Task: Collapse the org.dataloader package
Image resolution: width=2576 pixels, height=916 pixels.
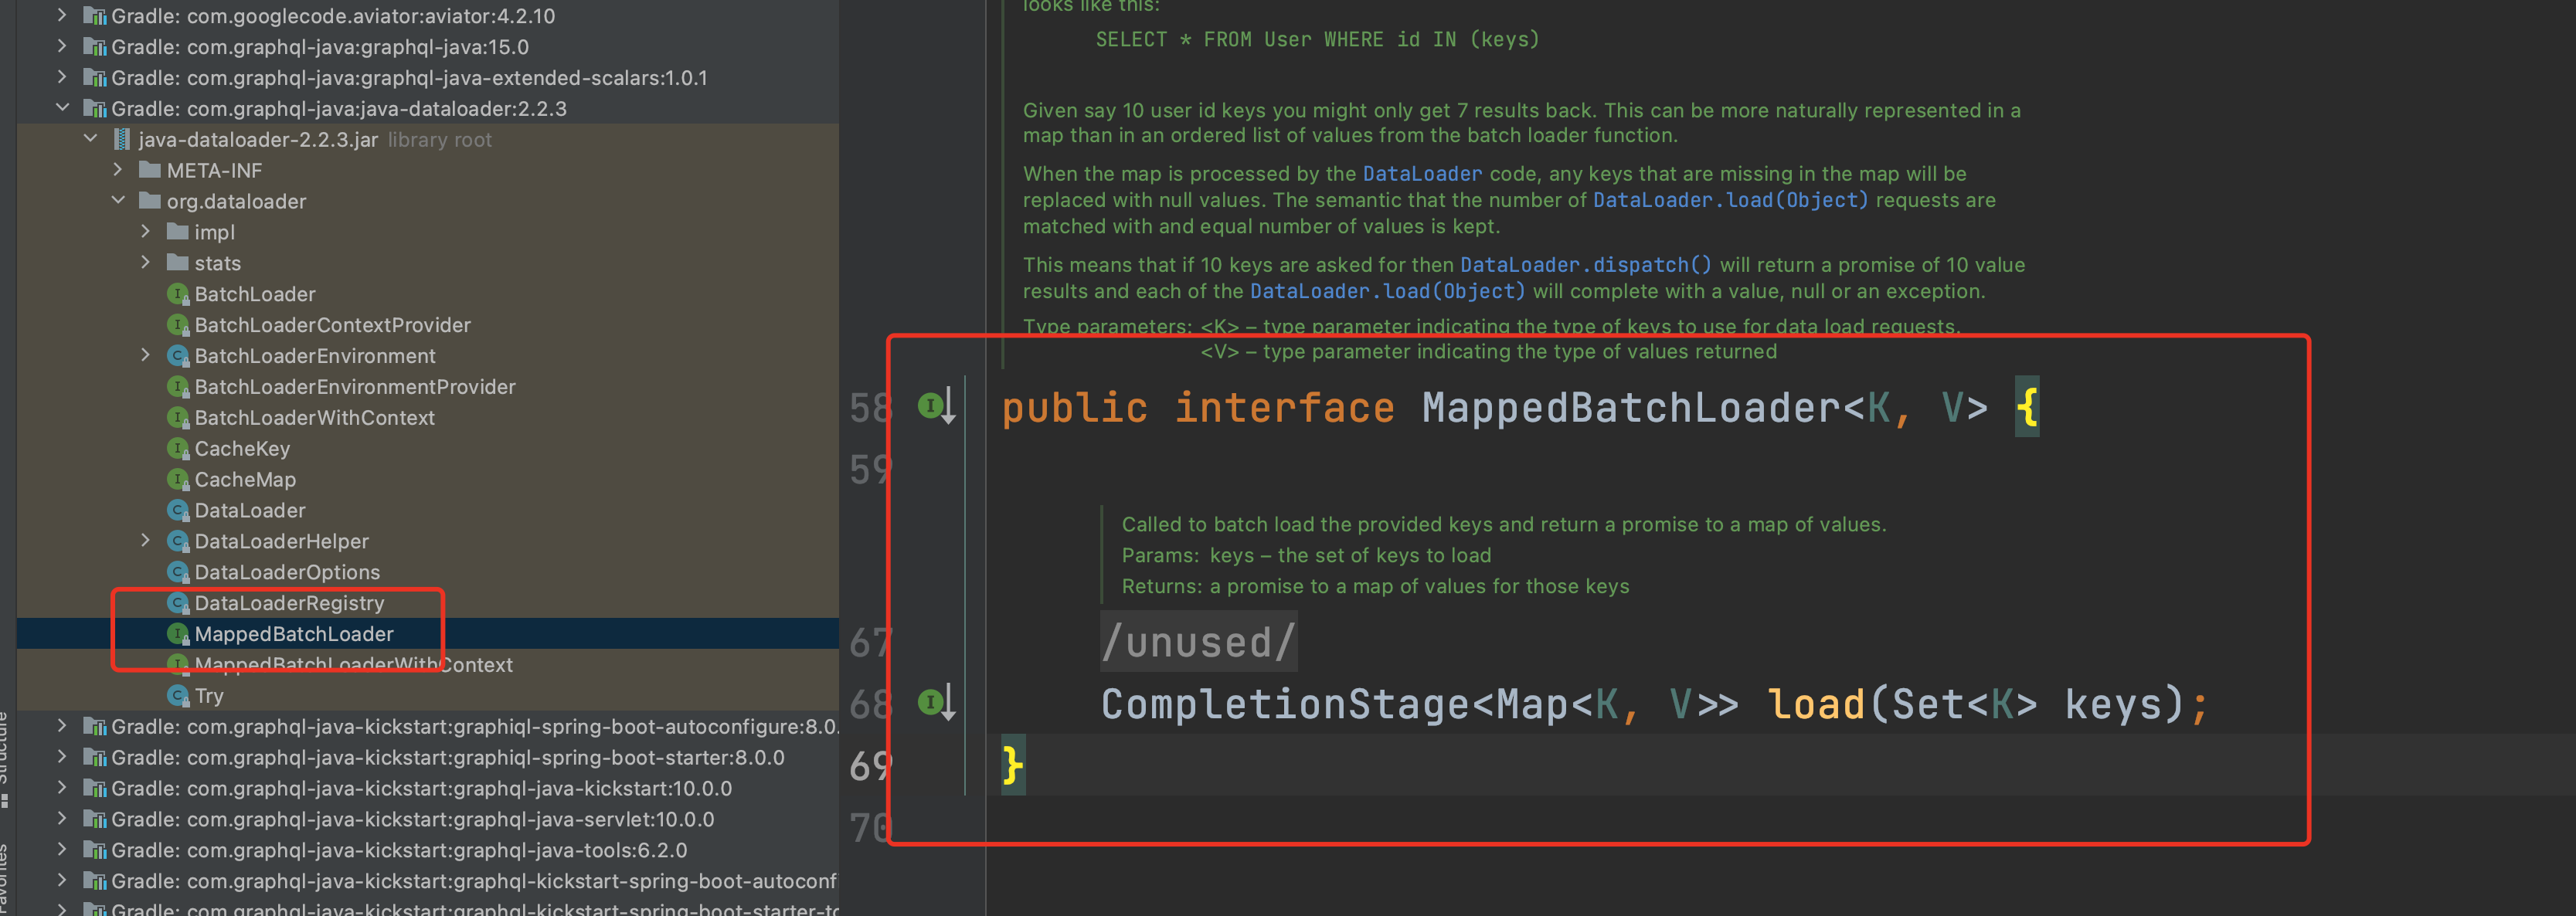Action: (x=118, y=200)
